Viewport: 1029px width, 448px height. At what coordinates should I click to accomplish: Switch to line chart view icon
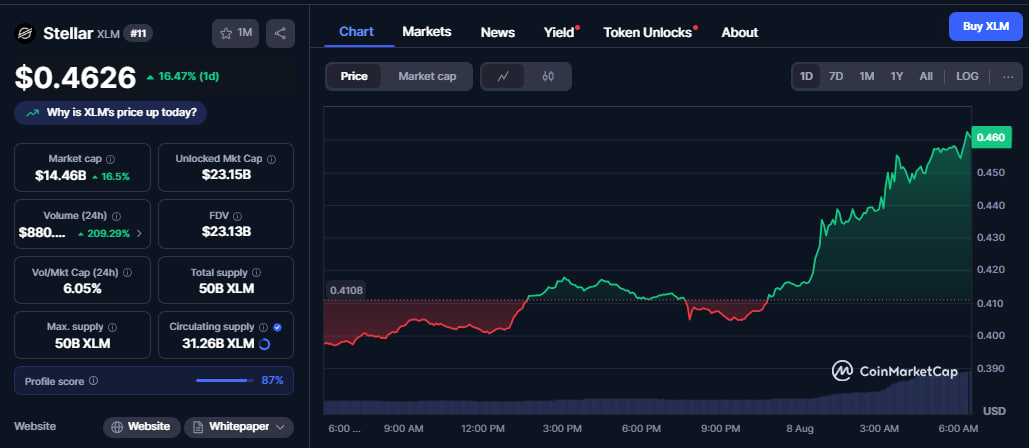click(503, 76)
